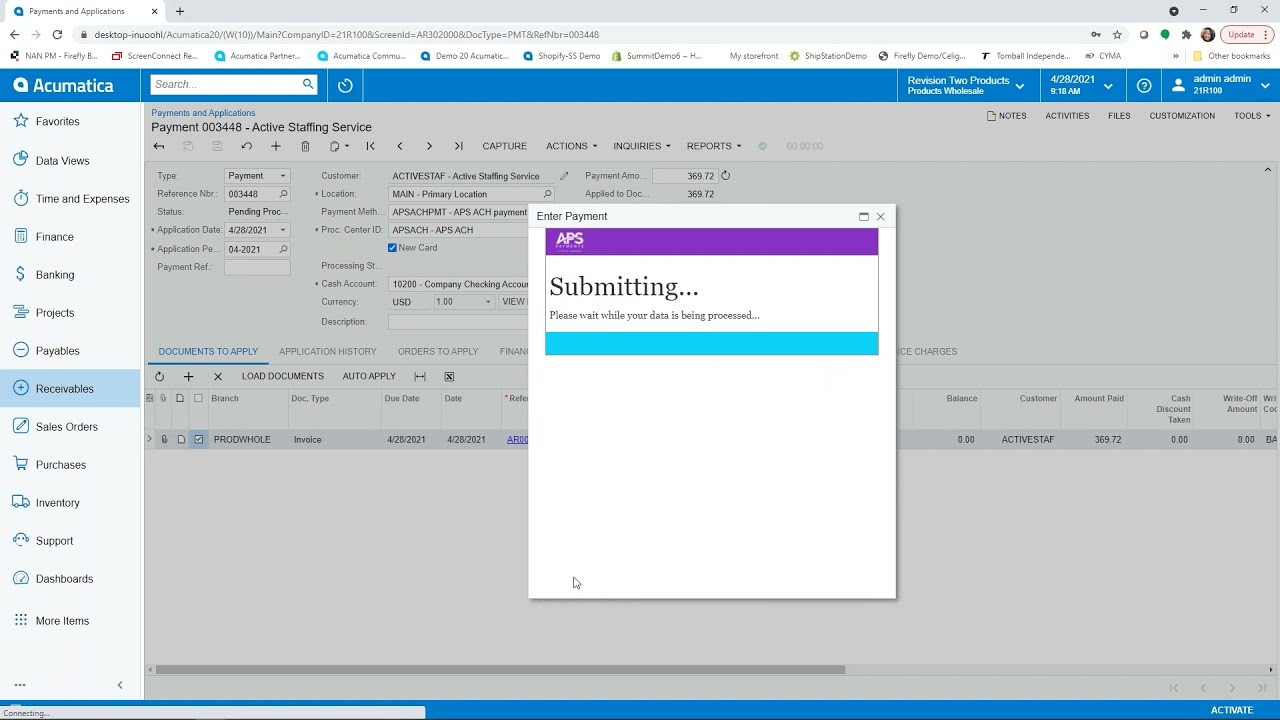Open the Finance workspace
Screen dimensions: 1280x720
pyautogui.click(x=54, y=236)
